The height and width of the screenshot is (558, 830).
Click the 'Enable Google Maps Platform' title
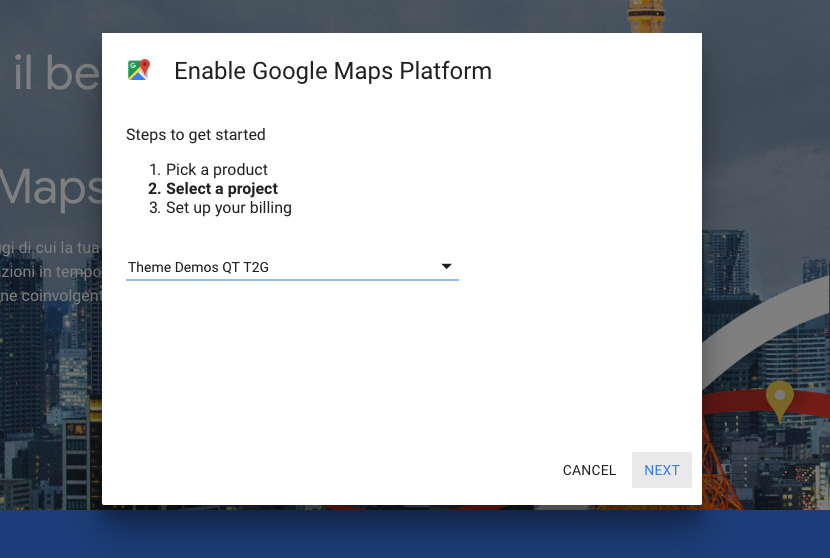[333, 71]
